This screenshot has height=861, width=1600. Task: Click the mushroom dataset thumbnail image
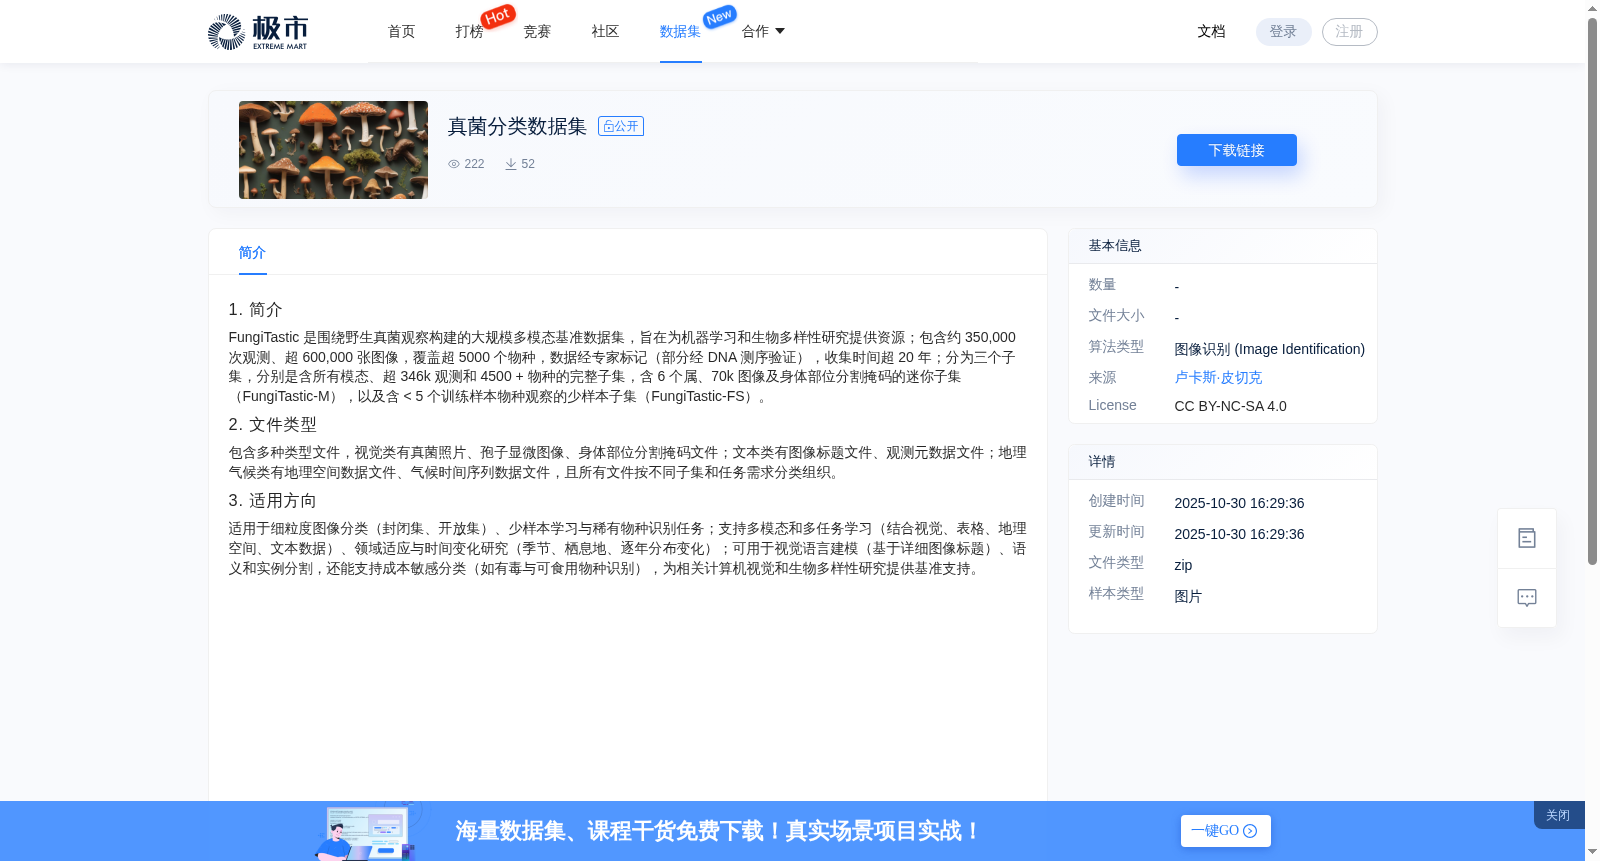334,150
